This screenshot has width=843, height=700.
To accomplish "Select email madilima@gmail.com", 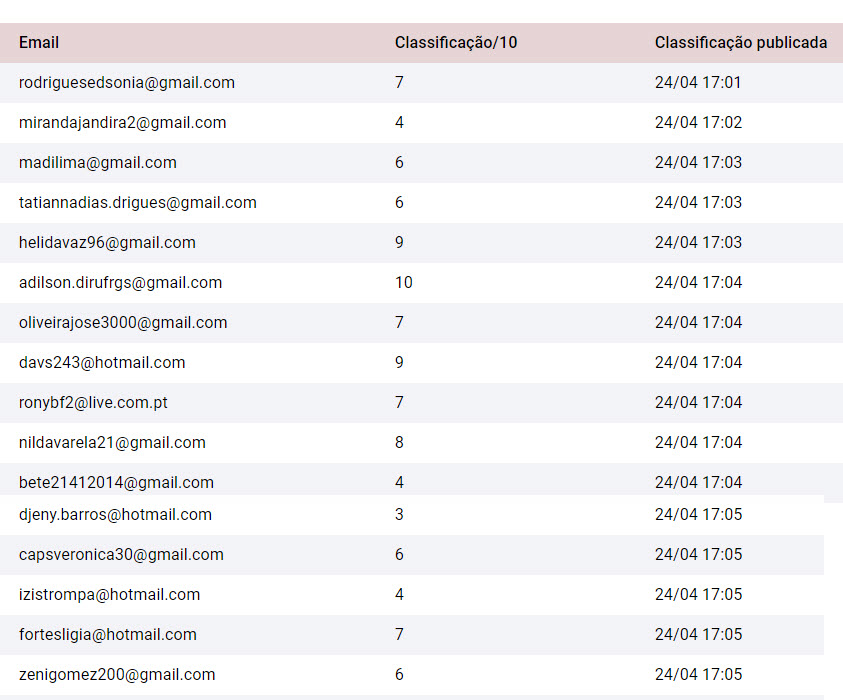I will [x=98, y=162].
